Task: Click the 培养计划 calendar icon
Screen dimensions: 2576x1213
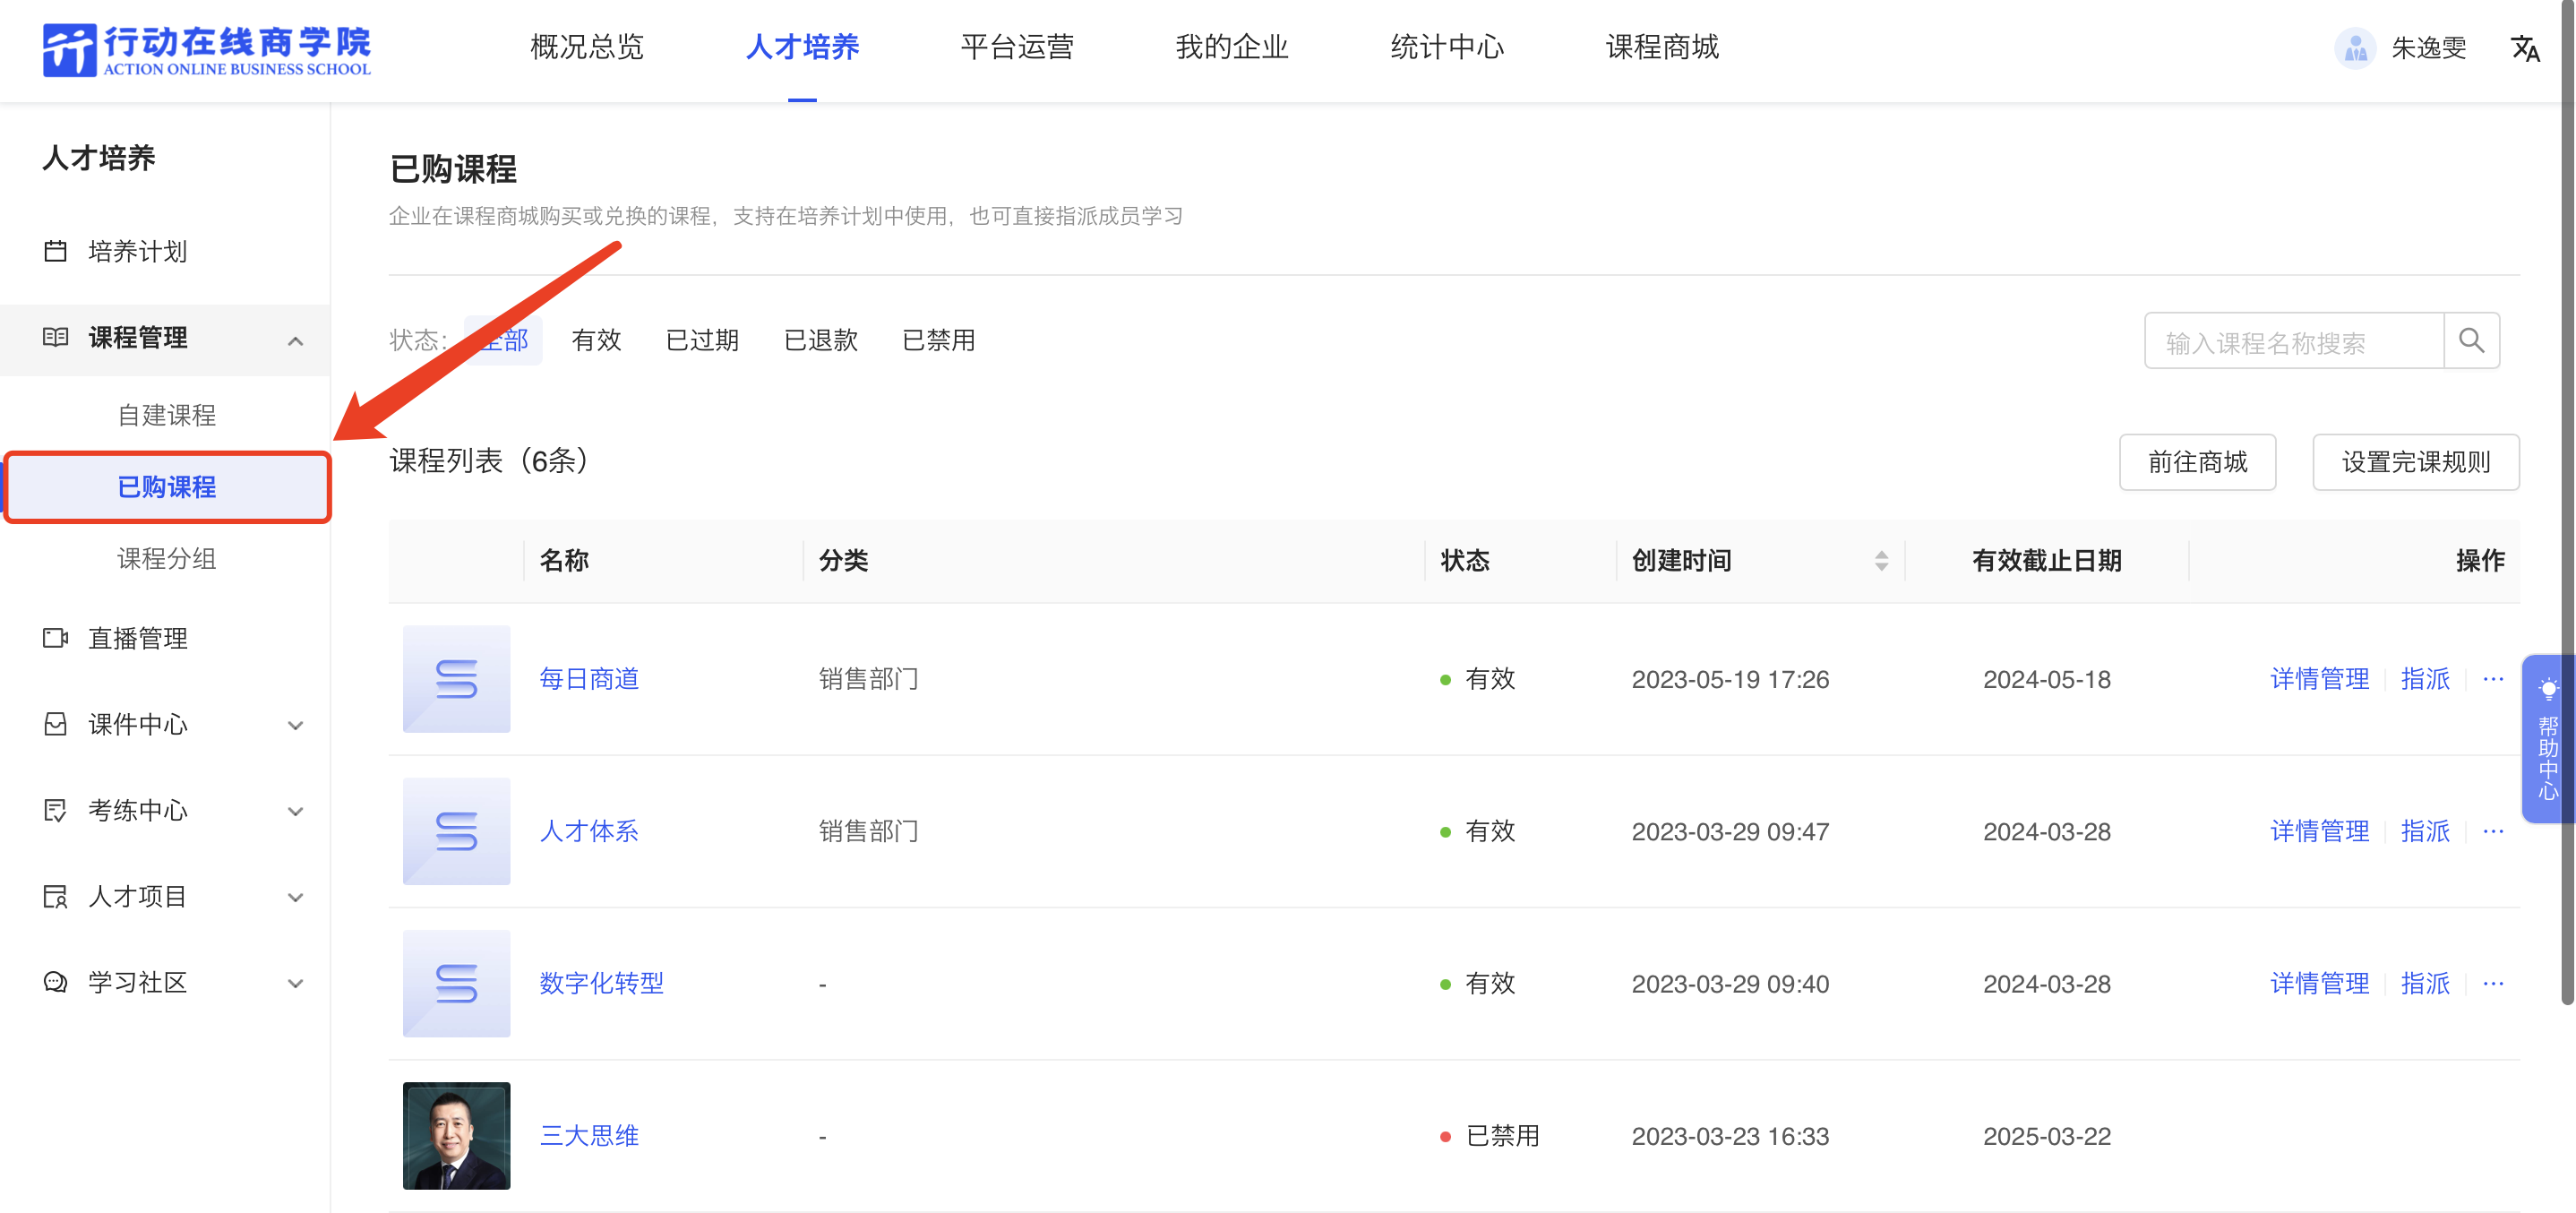Action: pyautogui.click(x=55, y=251)
